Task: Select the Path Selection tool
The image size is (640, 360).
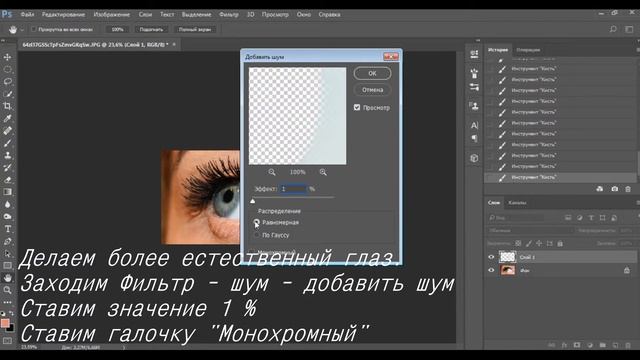Action: pos(7,253)
